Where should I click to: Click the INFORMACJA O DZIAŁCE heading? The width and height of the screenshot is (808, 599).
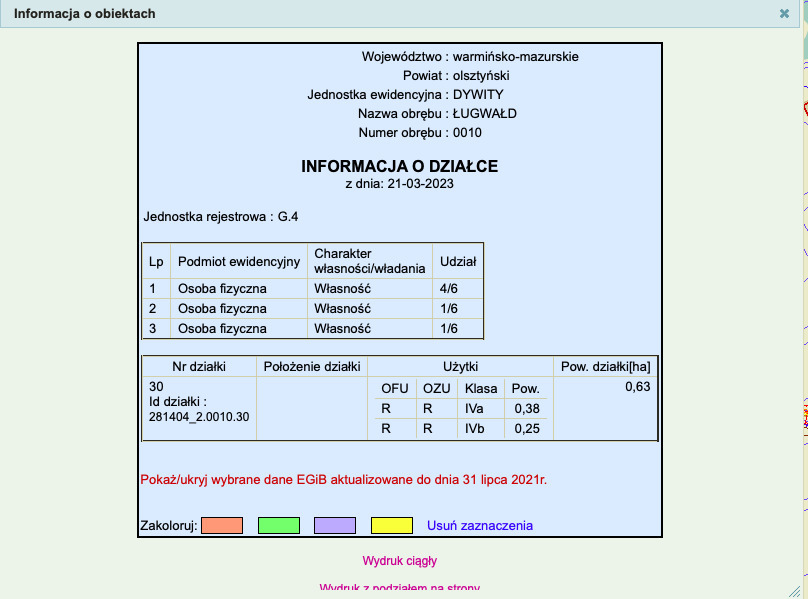click(x=399, y=166)
